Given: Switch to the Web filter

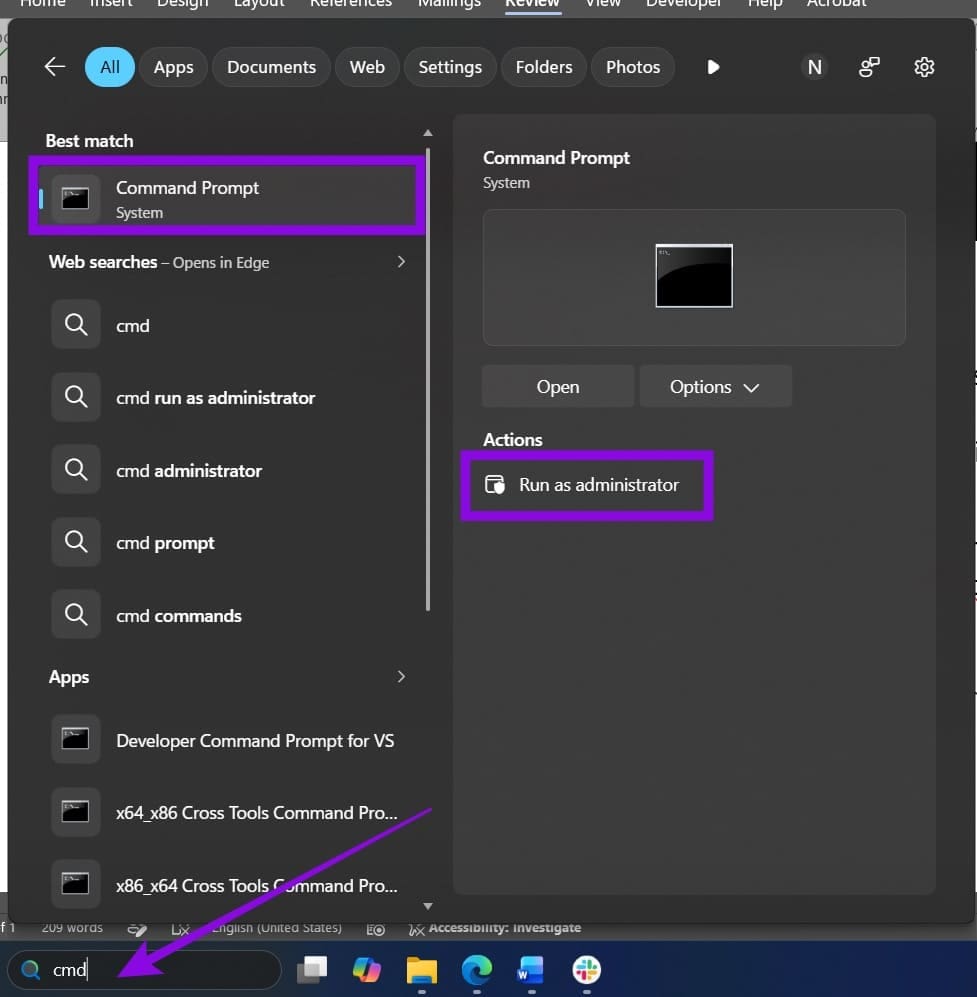Looking at the screenshot, I should [367, 67].
